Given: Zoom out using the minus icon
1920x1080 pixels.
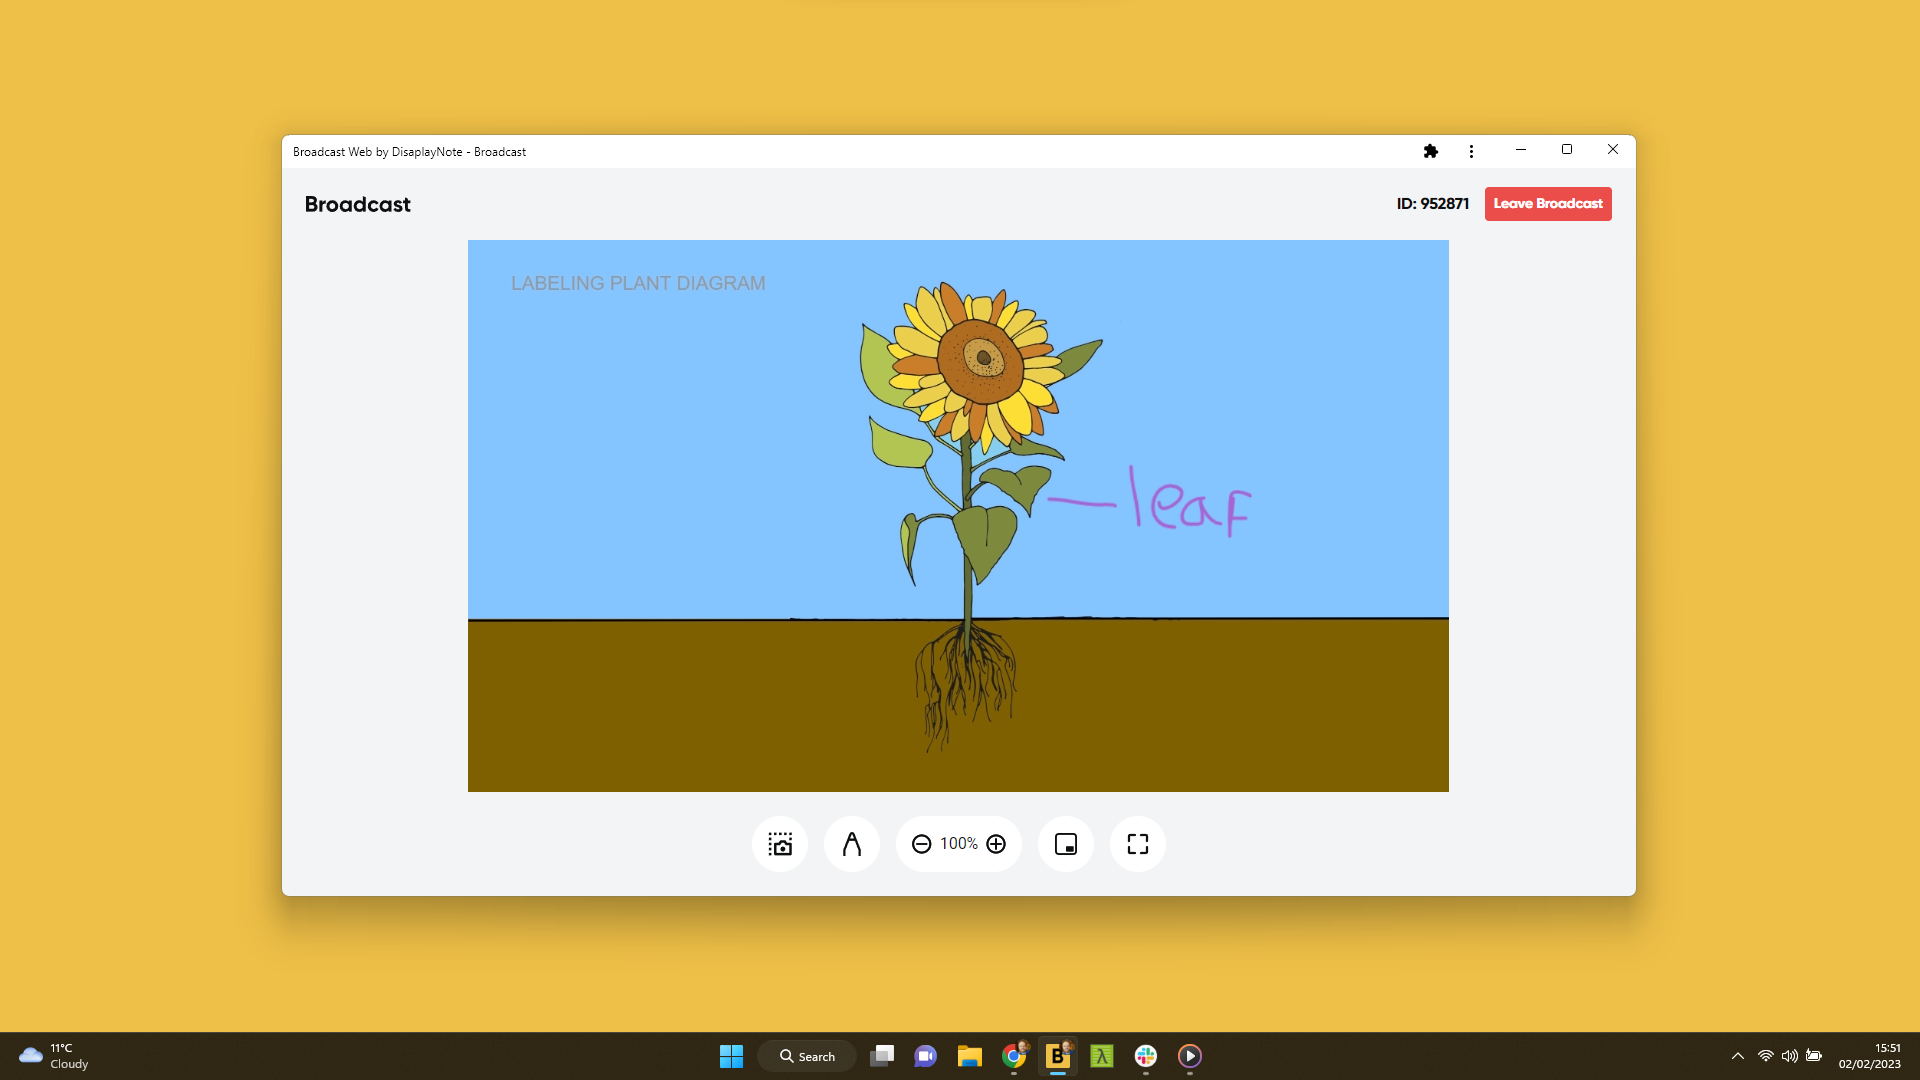Looking at the screenshot, I should click(x=921, y=844).
